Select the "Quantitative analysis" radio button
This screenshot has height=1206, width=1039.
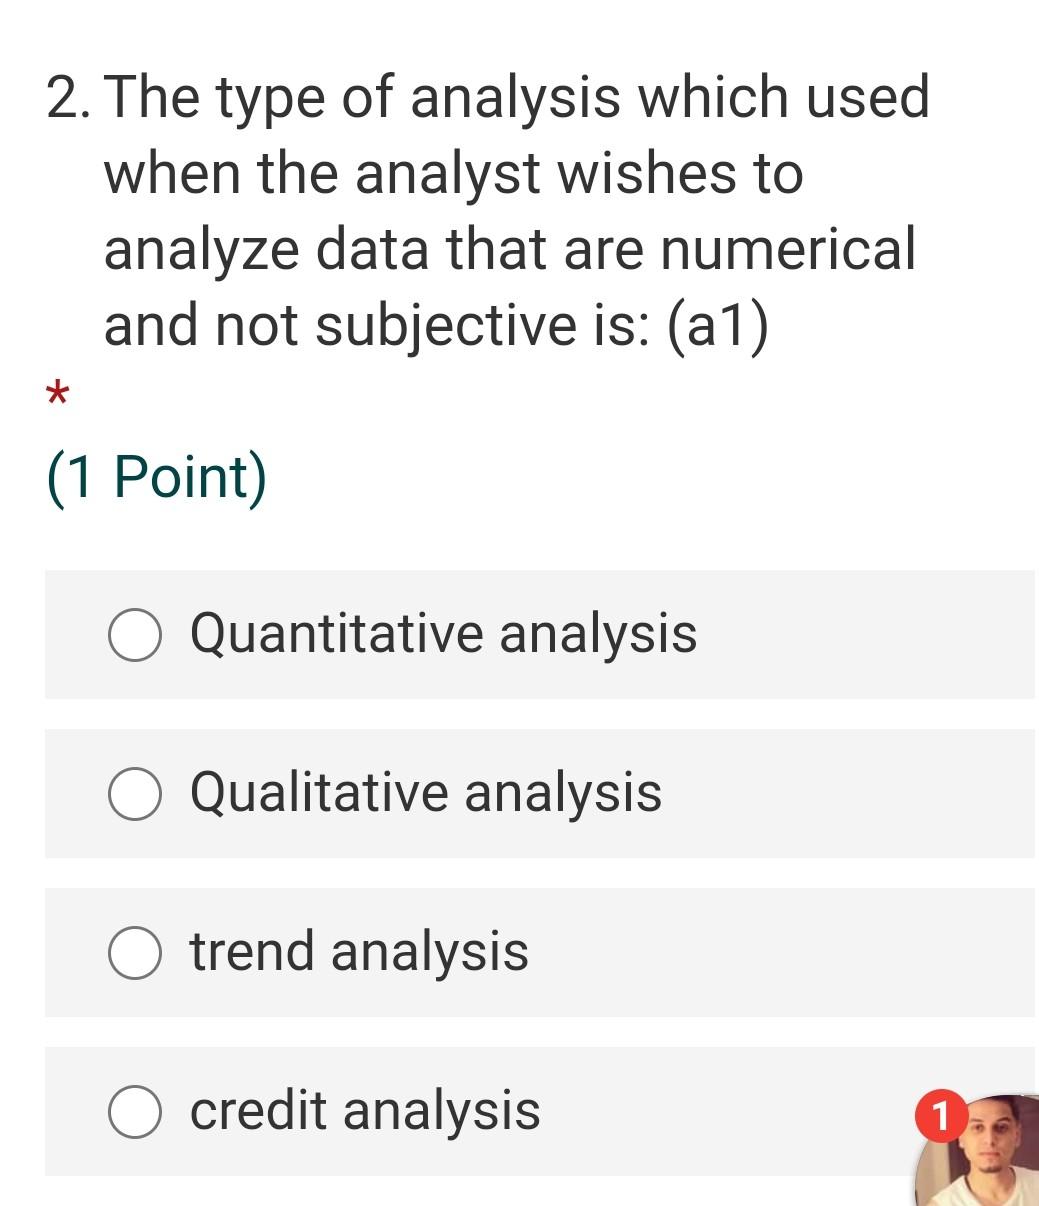[135, 633]
